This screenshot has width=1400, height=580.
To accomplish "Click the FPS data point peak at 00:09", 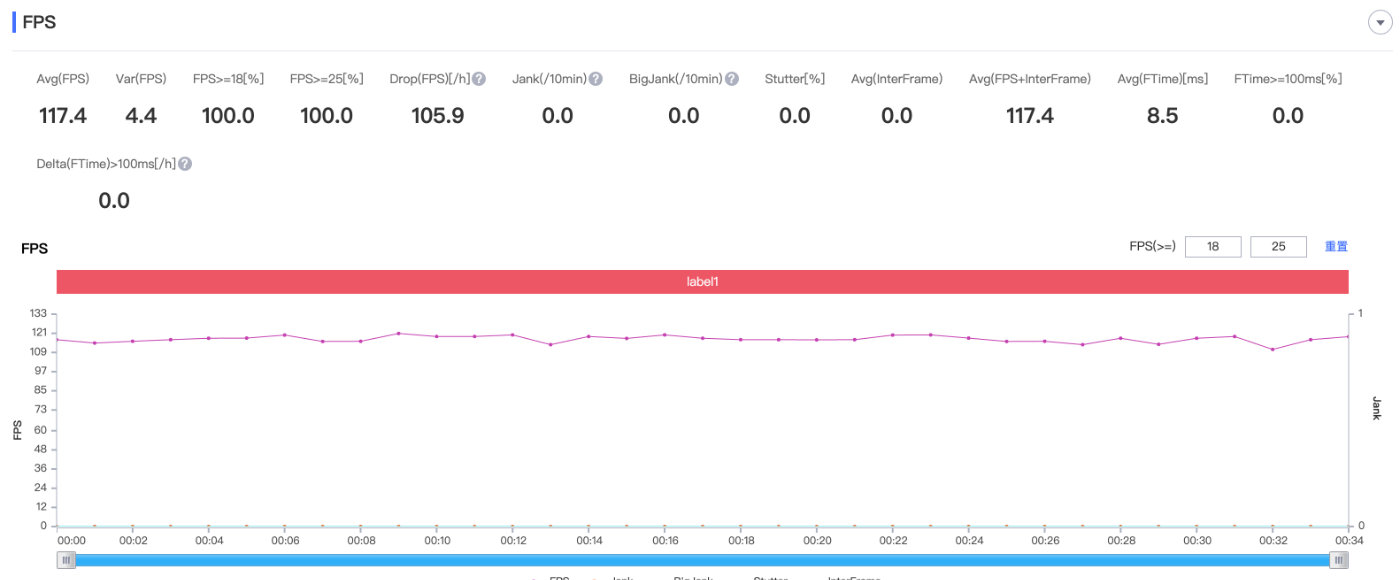I will point(399,333).
